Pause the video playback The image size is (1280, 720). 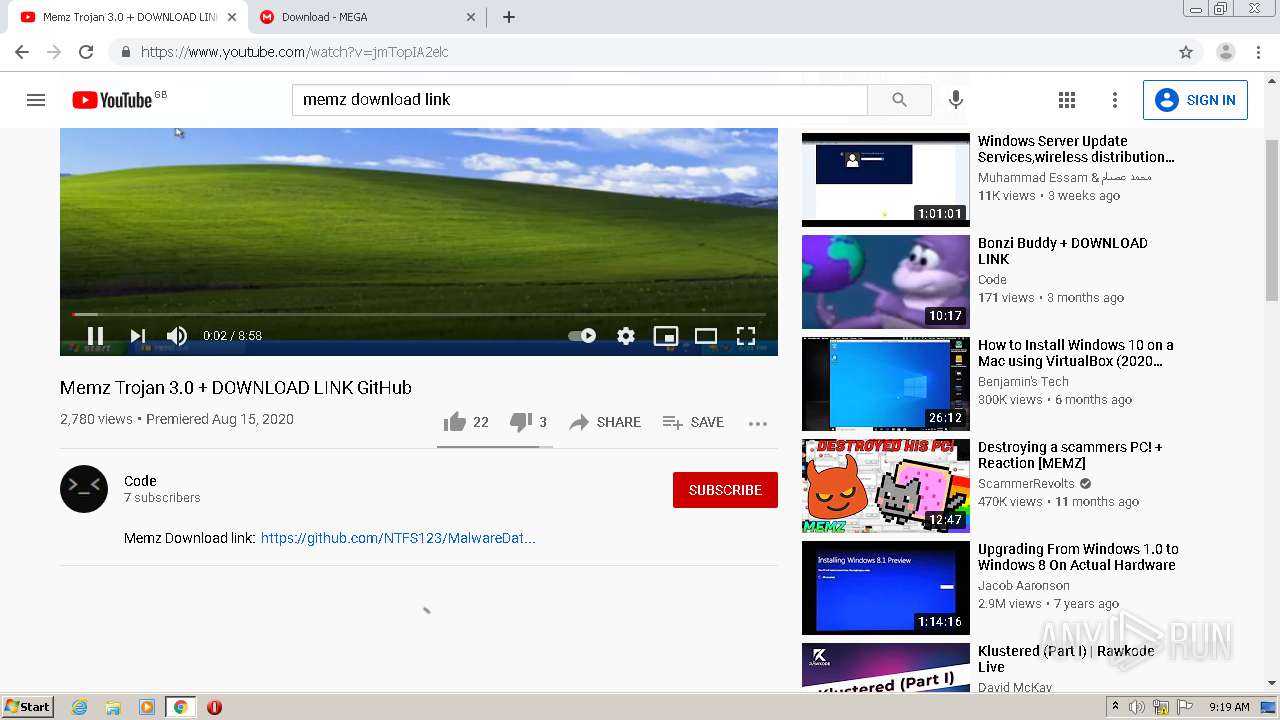coord(95,336)
